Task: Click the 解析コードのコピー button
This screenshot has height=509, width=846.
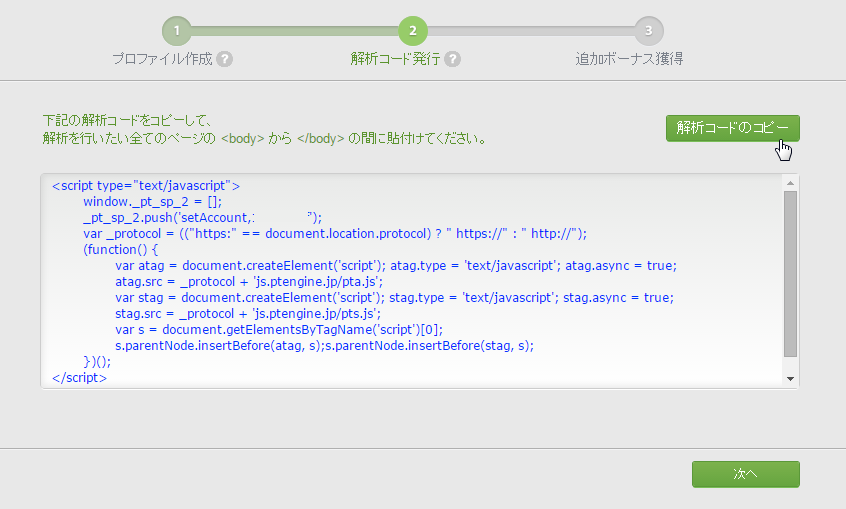Action: click(733, 128)
